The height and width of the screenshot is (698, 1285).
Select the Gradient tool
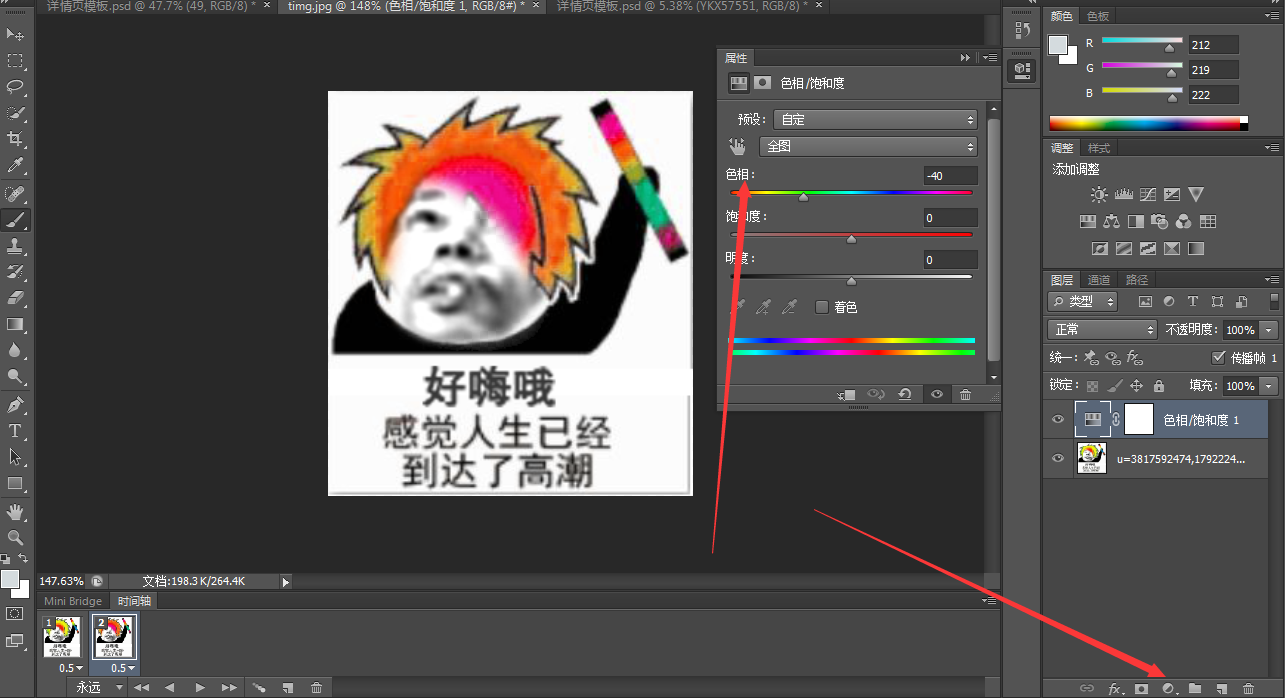[x=15, y=324]
